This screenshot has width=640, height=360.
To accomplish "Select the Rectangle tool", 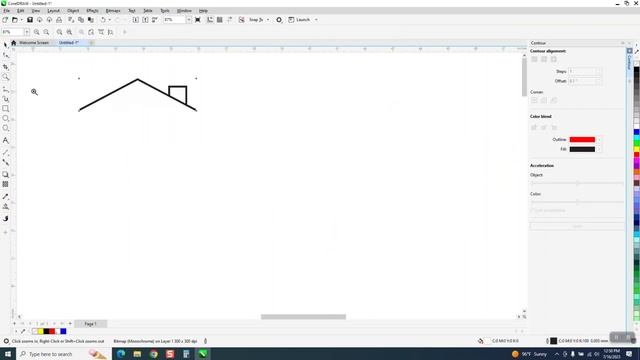I will [6, 109].
